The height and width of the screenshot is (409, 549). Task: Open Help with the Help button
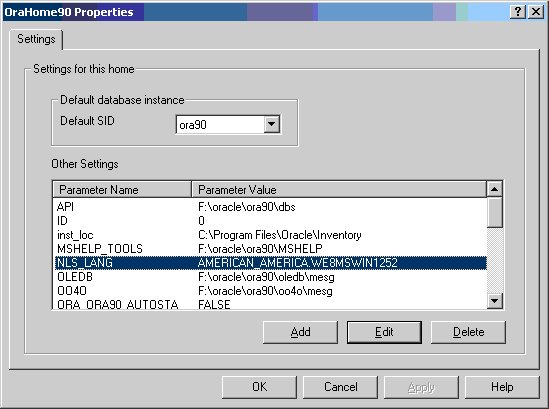point(502,387)
